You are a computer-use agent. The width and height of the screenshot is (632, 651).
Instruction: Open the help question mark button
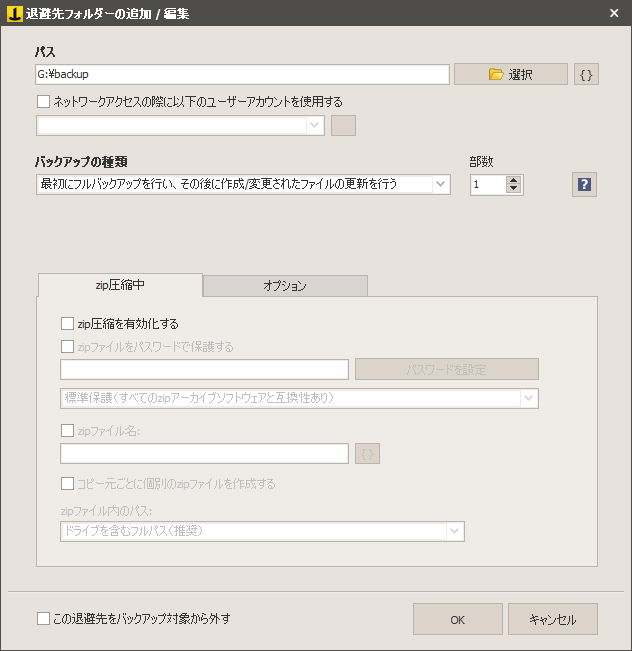tap(584, 184)
